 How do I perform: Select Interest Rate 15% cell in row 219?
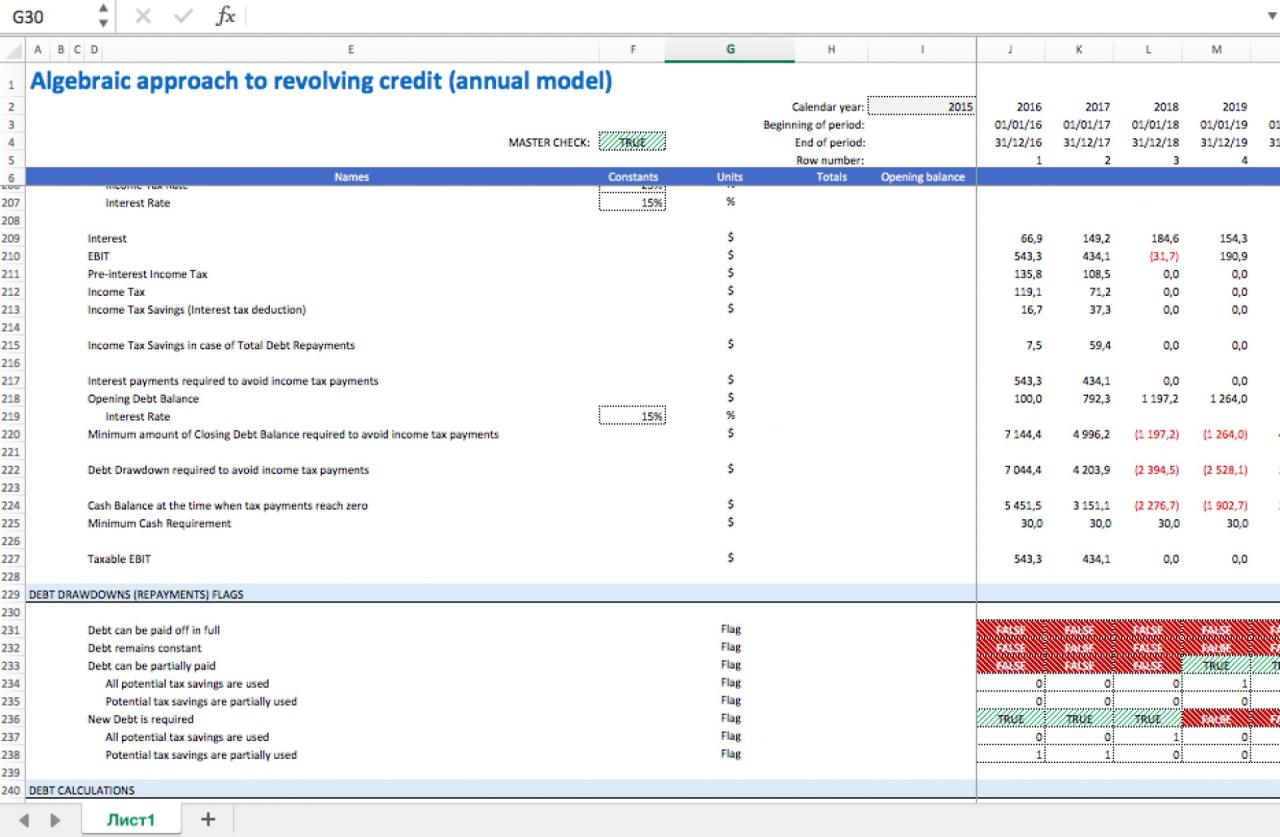[x=632, y=416]
